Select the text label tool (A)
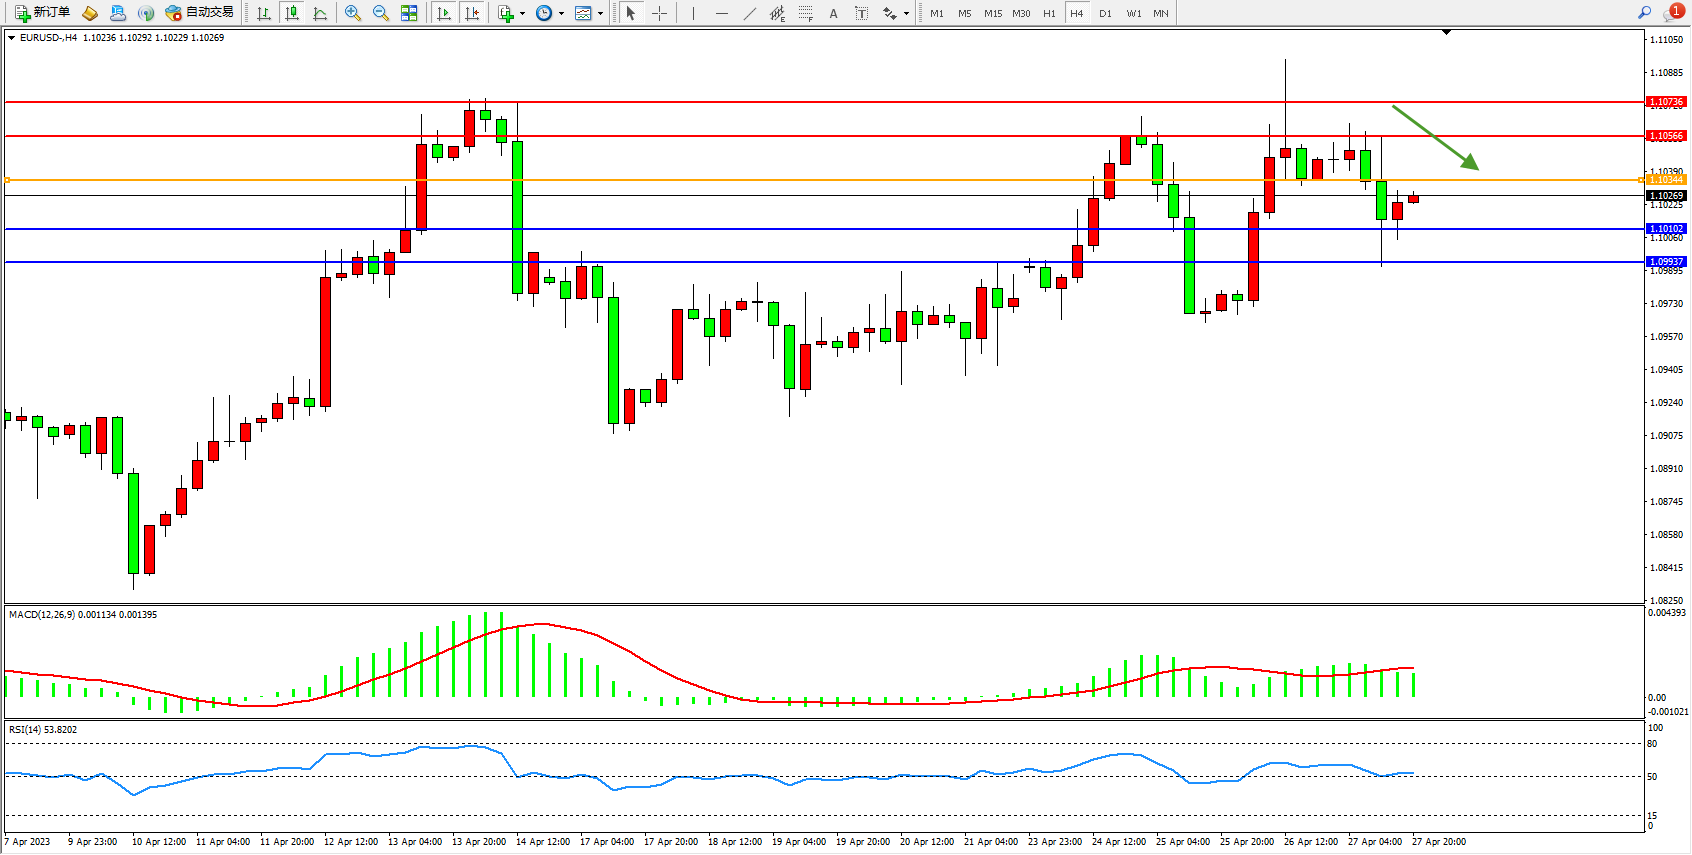The image size is (1692, 855). coord(833,13)
